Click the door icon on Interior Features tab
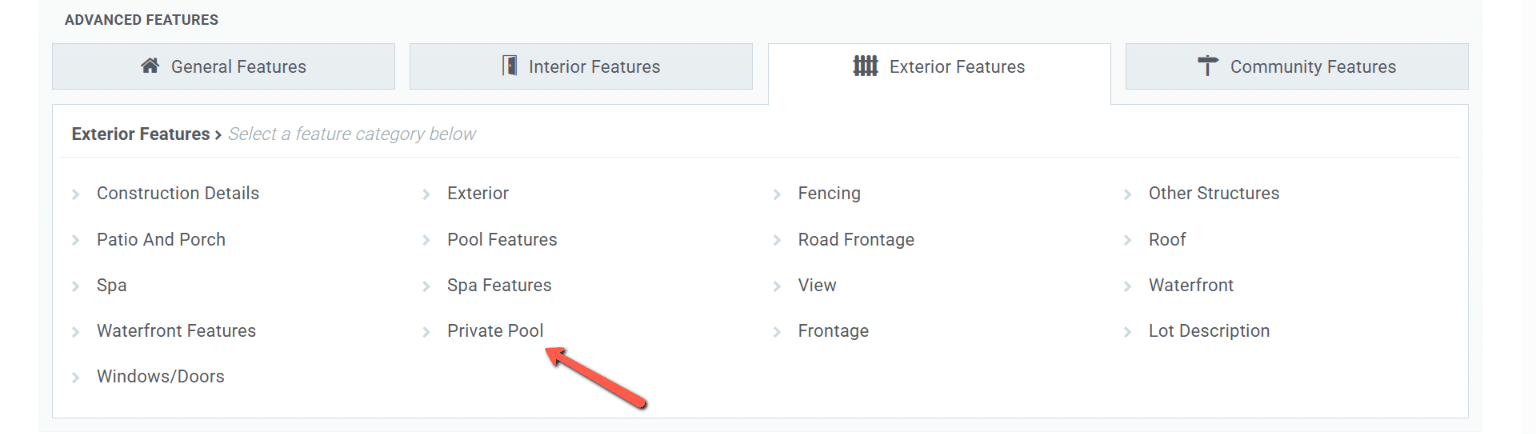The image size is (1536, 434). [509, 66]
